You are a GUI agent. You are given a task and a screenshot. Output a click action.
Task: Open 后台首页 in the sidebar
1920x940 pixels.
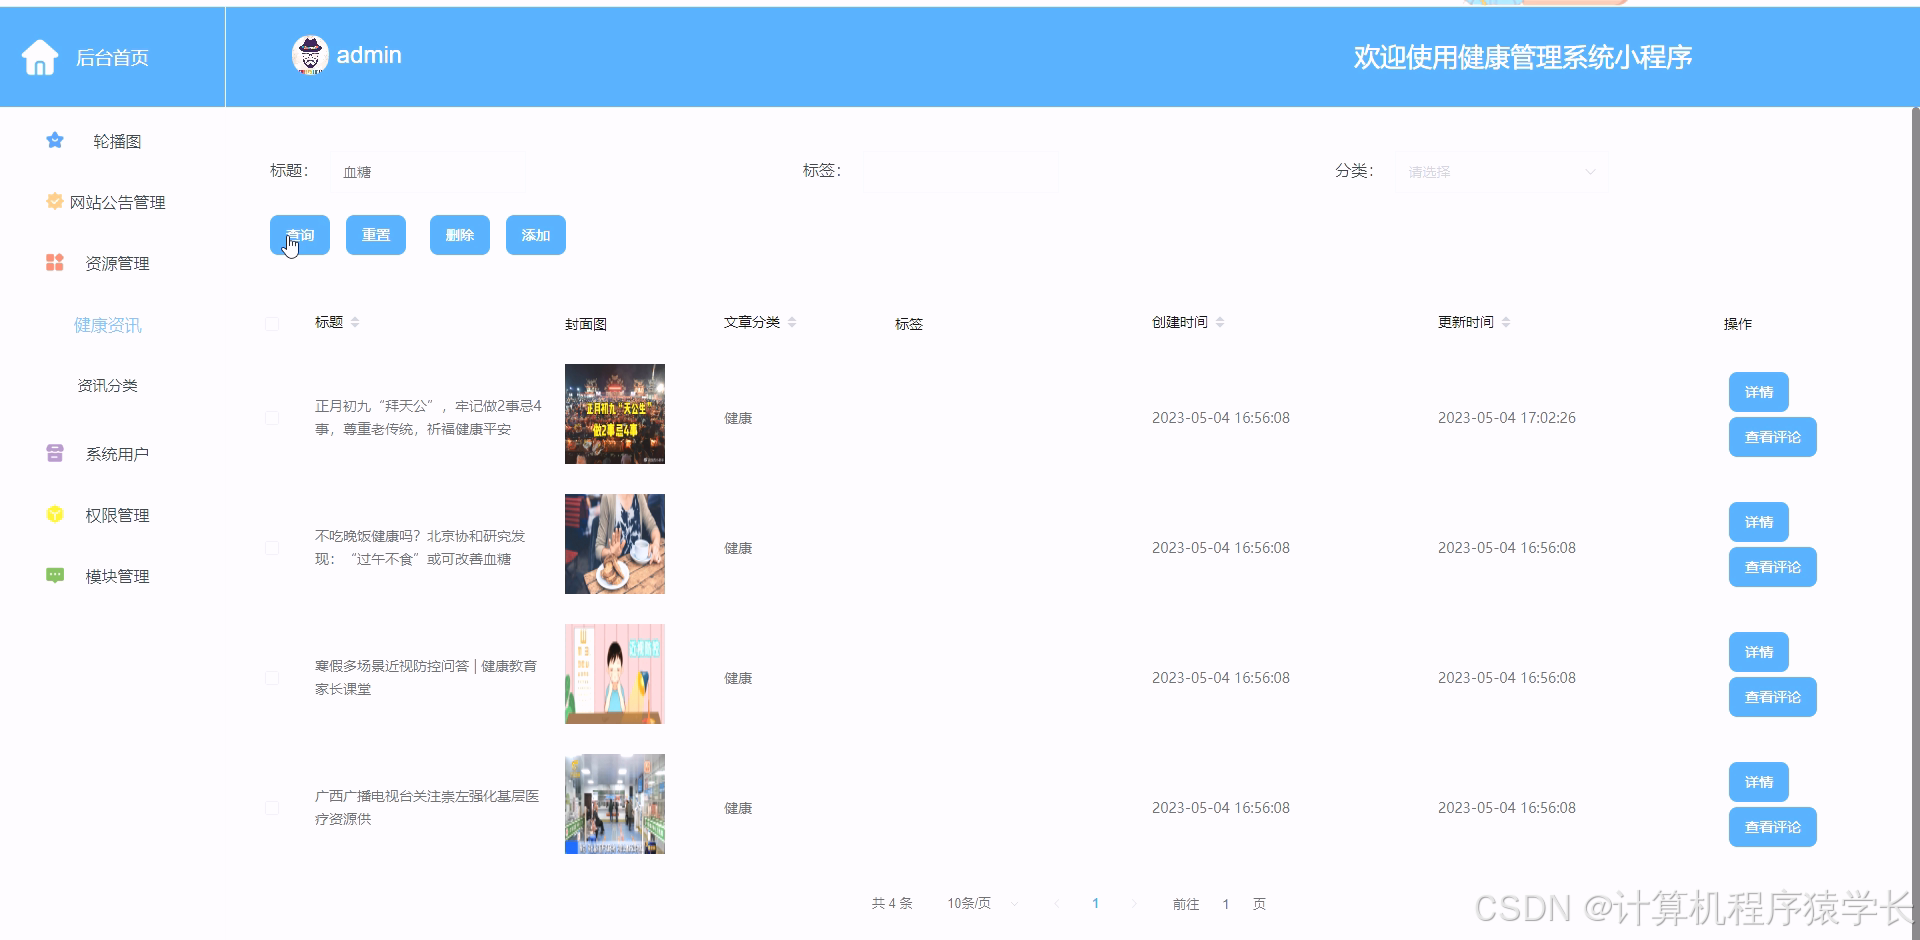tap(112, 57)
